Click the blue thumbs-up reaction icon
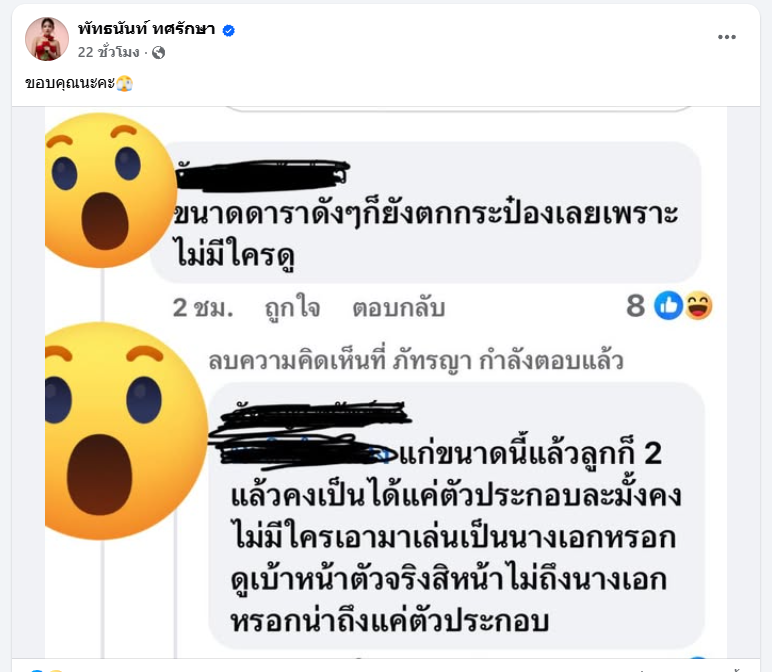 [x=668, y=305]
